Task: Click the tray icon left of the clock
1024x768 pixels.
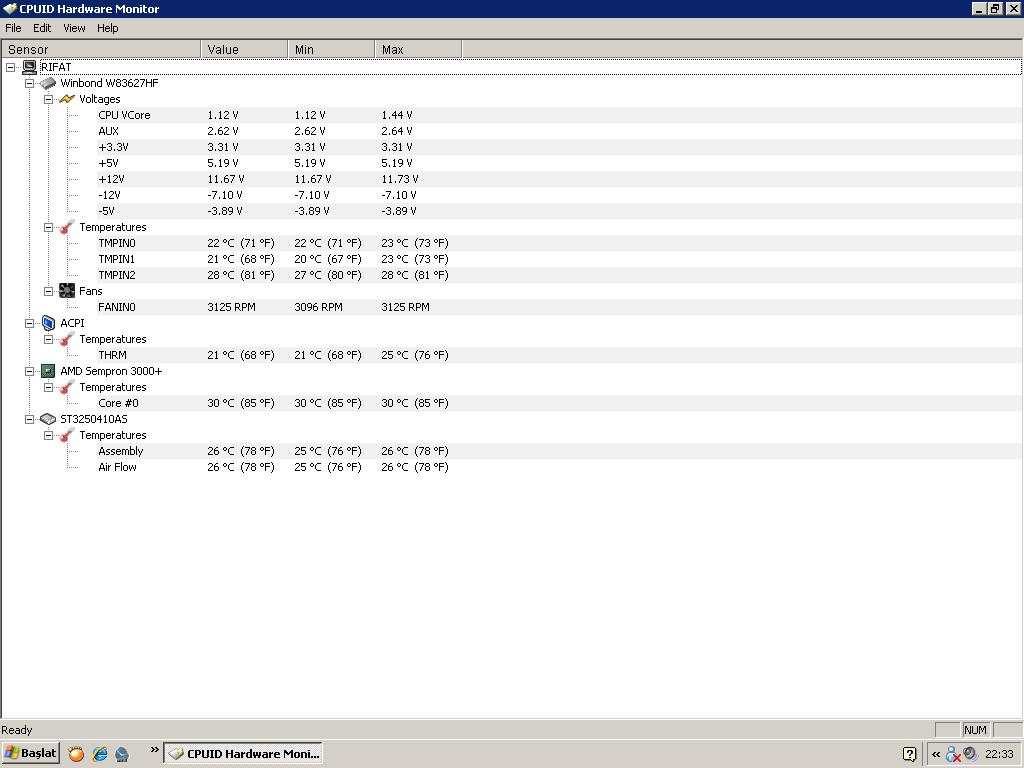Action: pyautogui.click(x=970, y=754)
